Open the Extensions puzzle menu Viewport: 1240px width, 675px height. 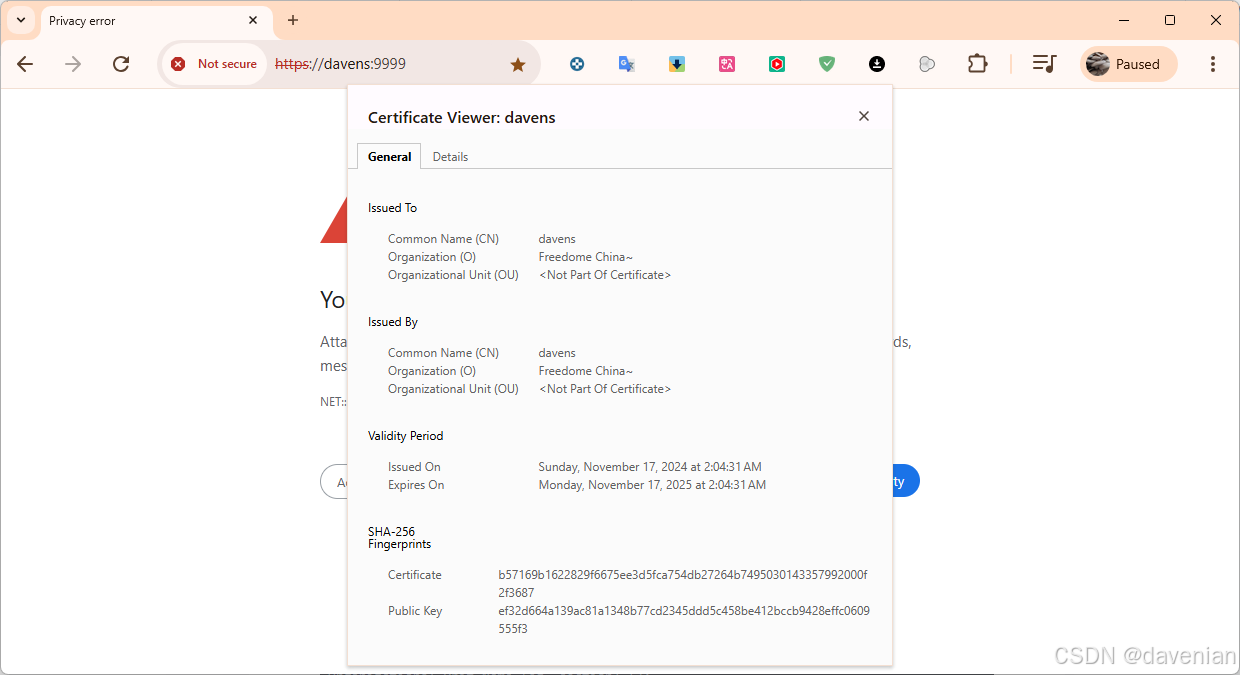click(977, 64)
